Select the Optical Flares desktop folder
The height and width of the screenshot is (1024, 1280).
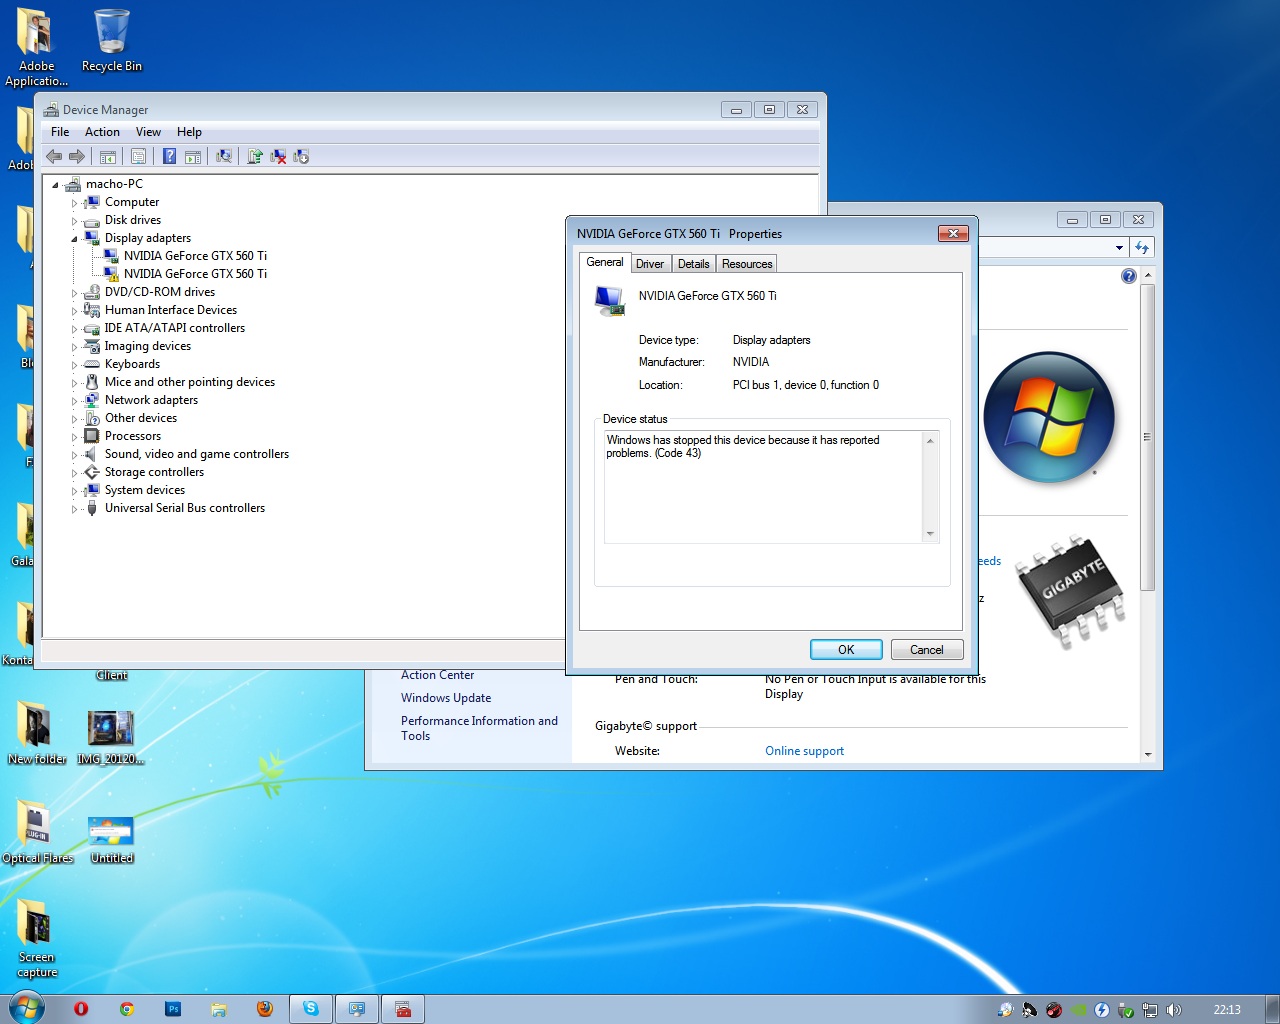pyautogui.click(x=37, y=834)
